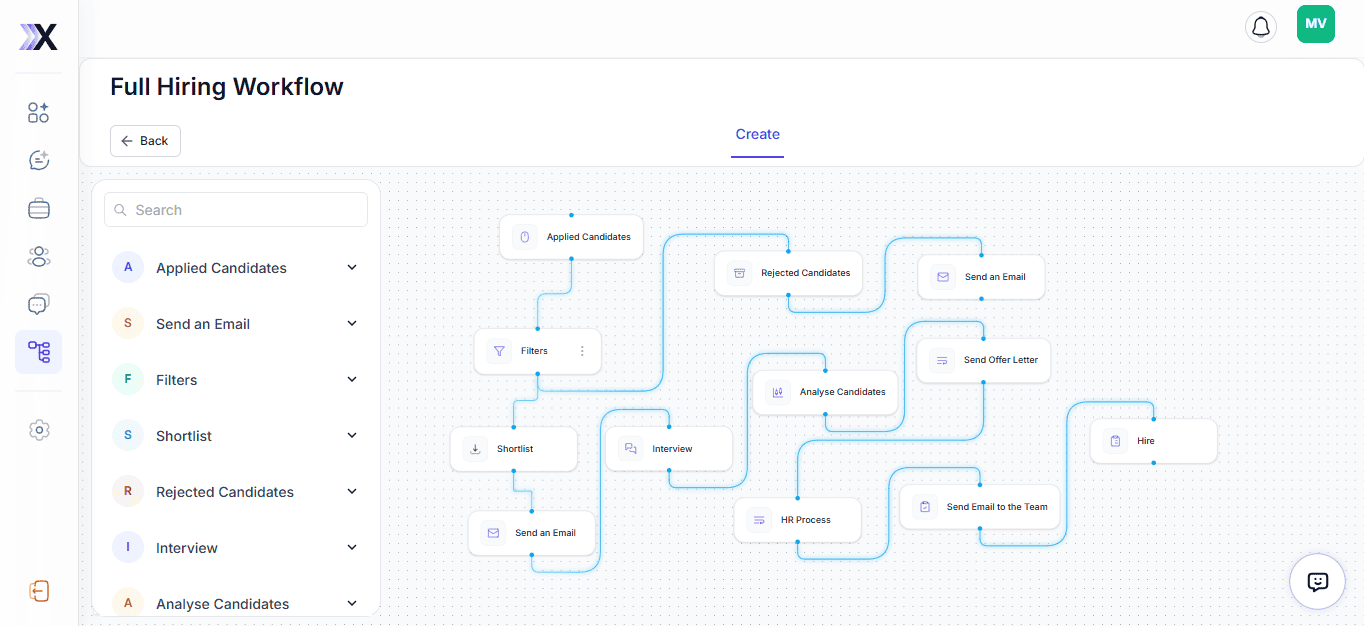
Task: Switch to the Create tab
Action: click(x=757, y=135)
